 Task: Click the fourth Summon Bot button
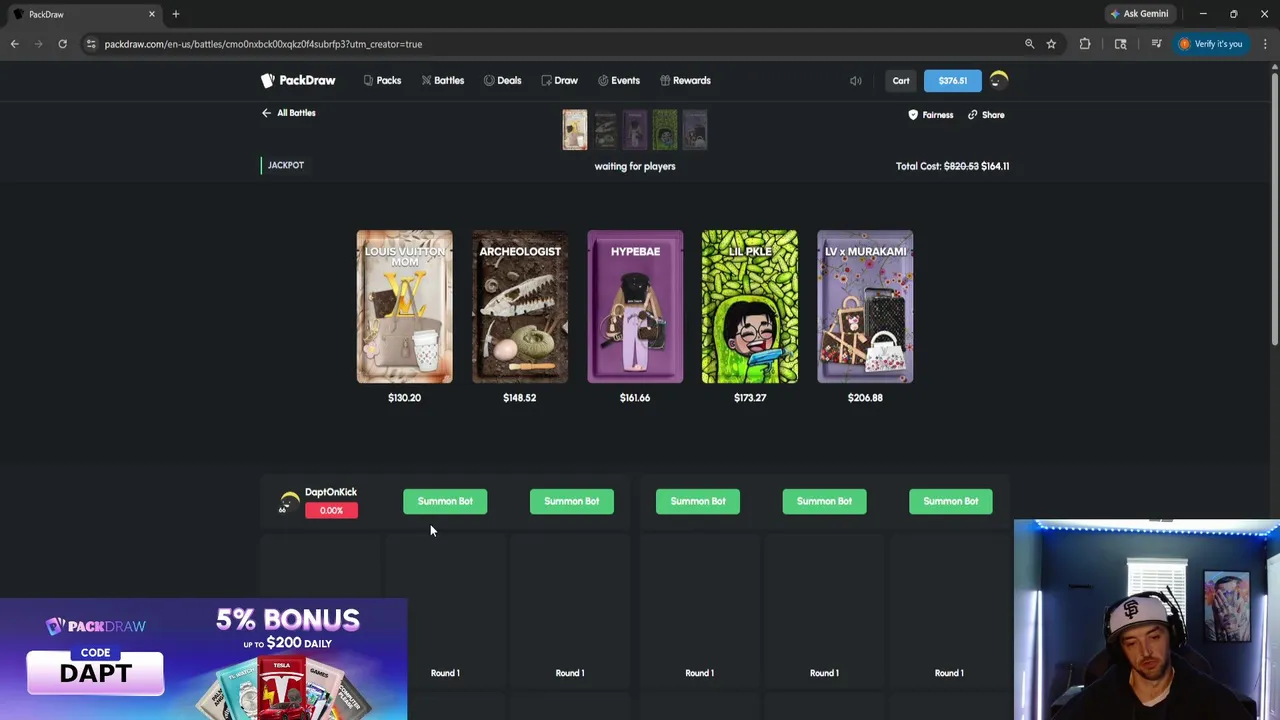(x=824, y=501)
